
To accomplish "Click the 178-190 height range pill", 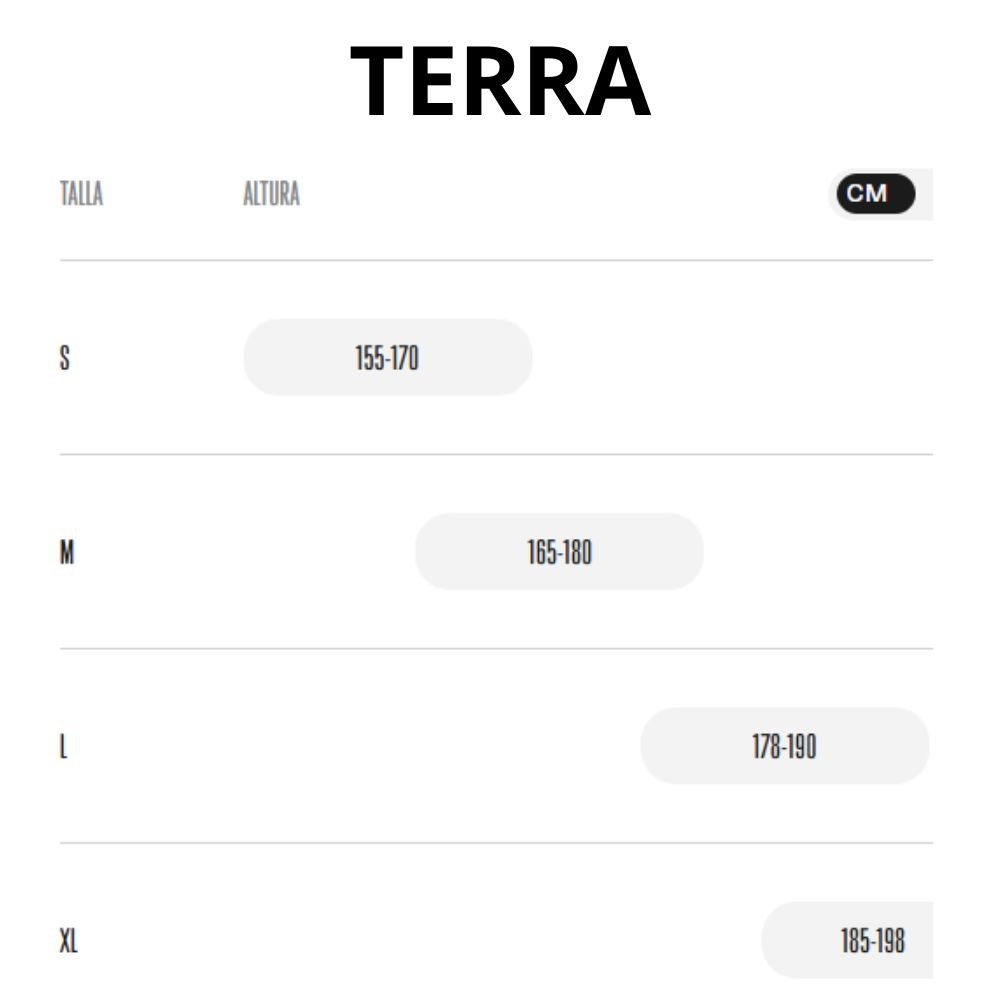I will 784,746.
